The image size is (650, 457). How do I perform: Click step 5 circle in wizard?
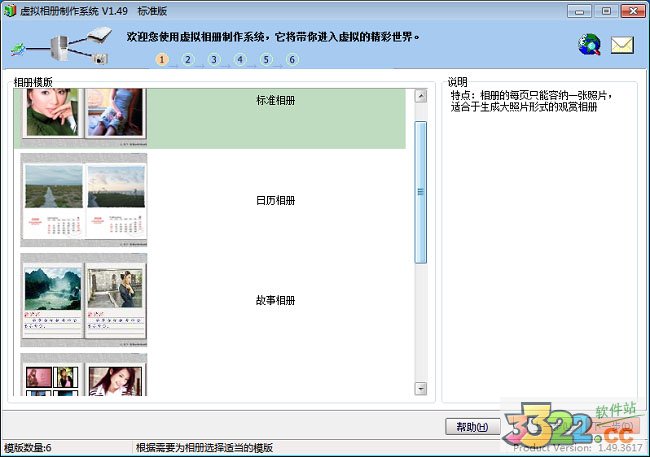tap(266, 60)
